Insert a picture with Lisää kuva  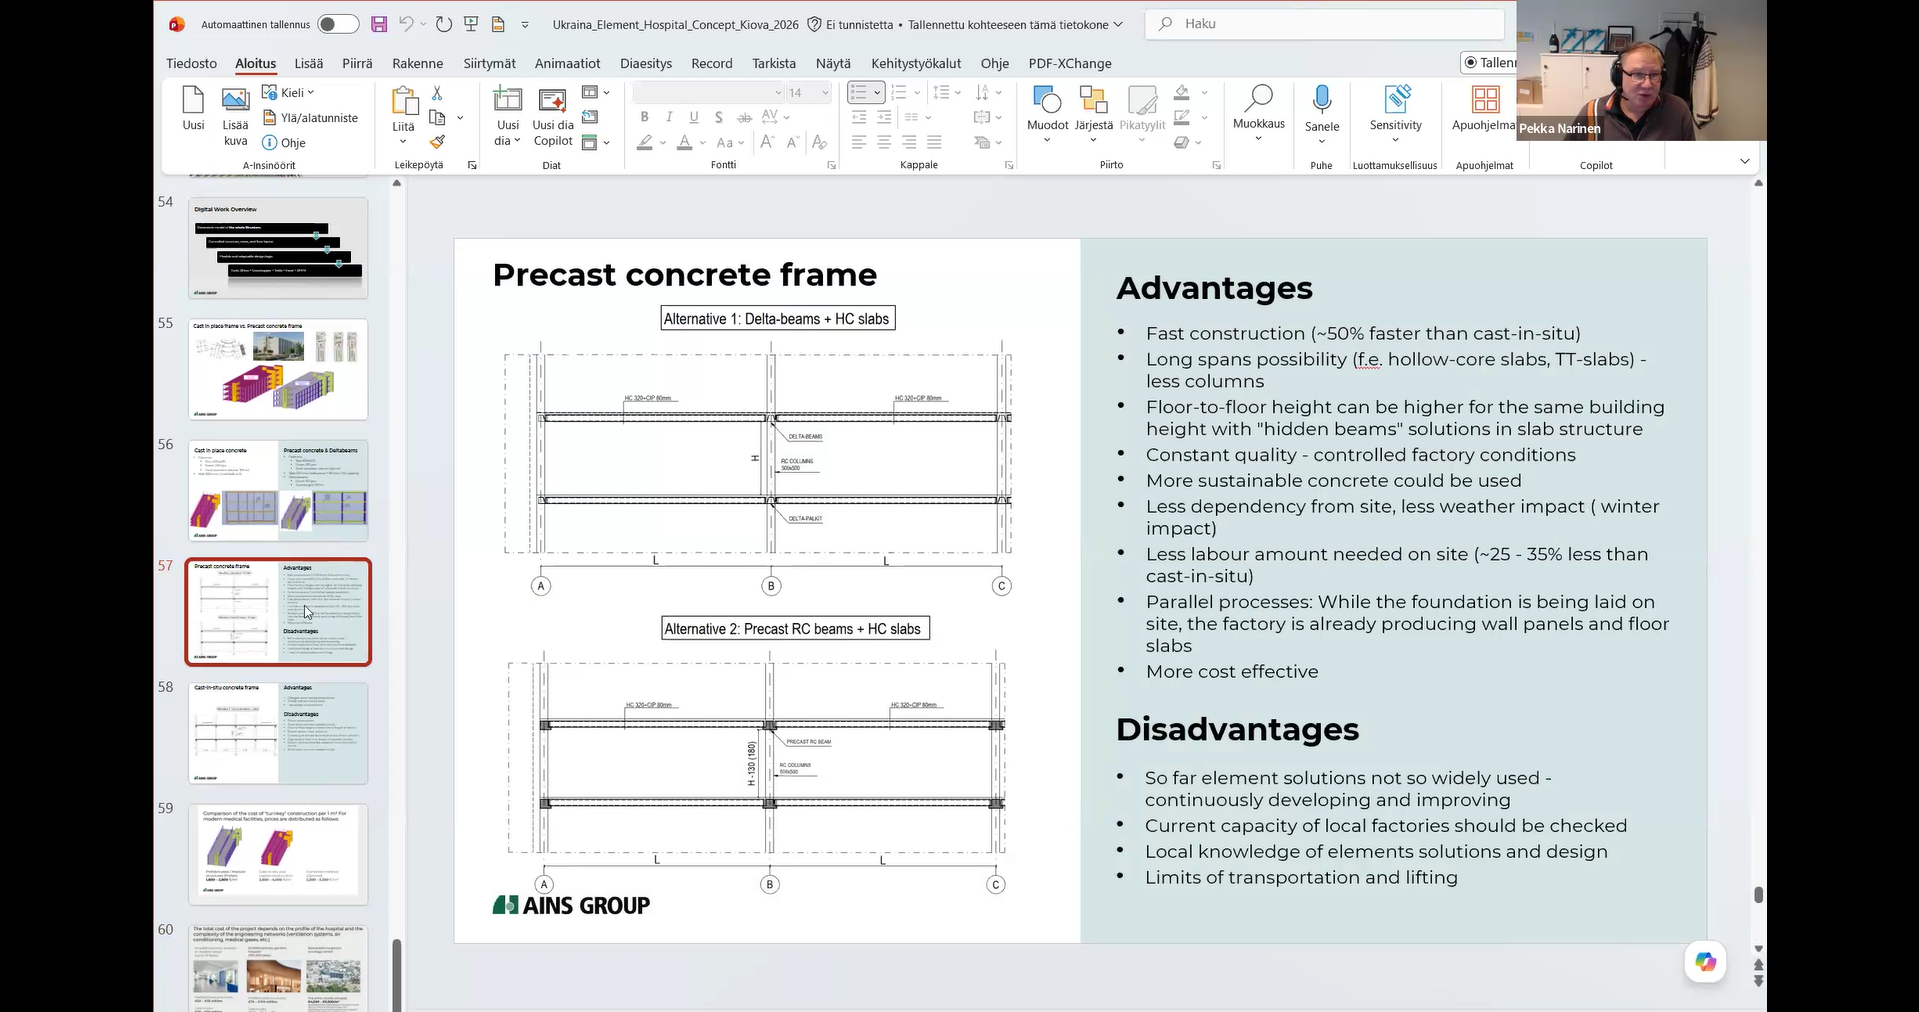235,116
